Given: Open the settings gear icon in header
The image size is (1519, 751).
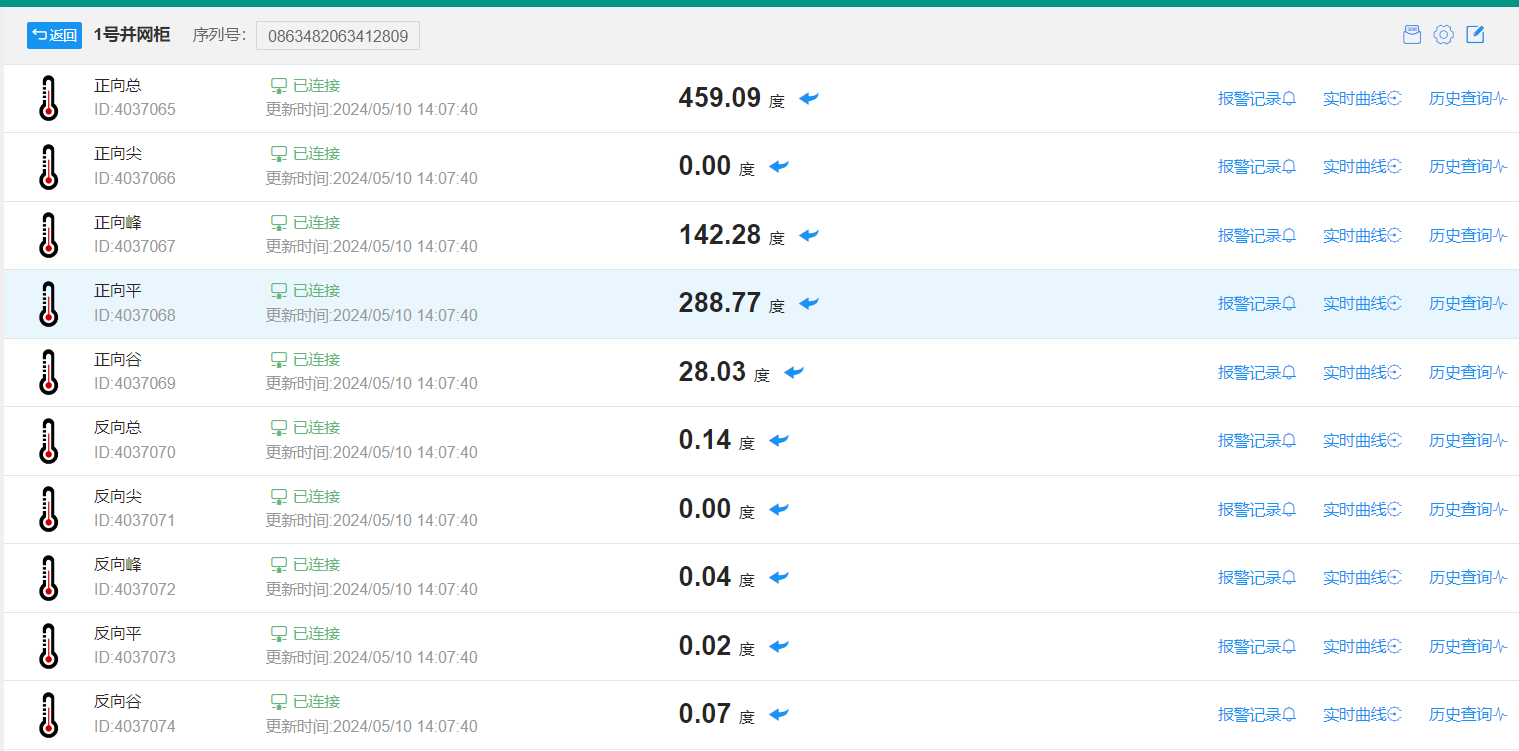Looking at the screenshot, I should [1443, 35].
